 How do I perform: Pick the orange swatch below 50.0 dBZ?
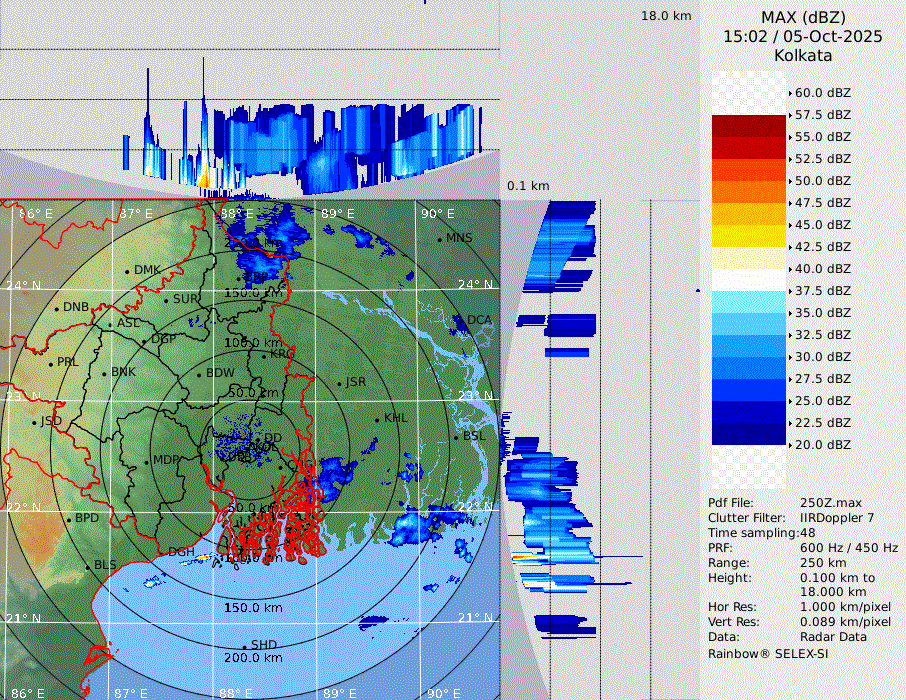(x=749, y=191)
